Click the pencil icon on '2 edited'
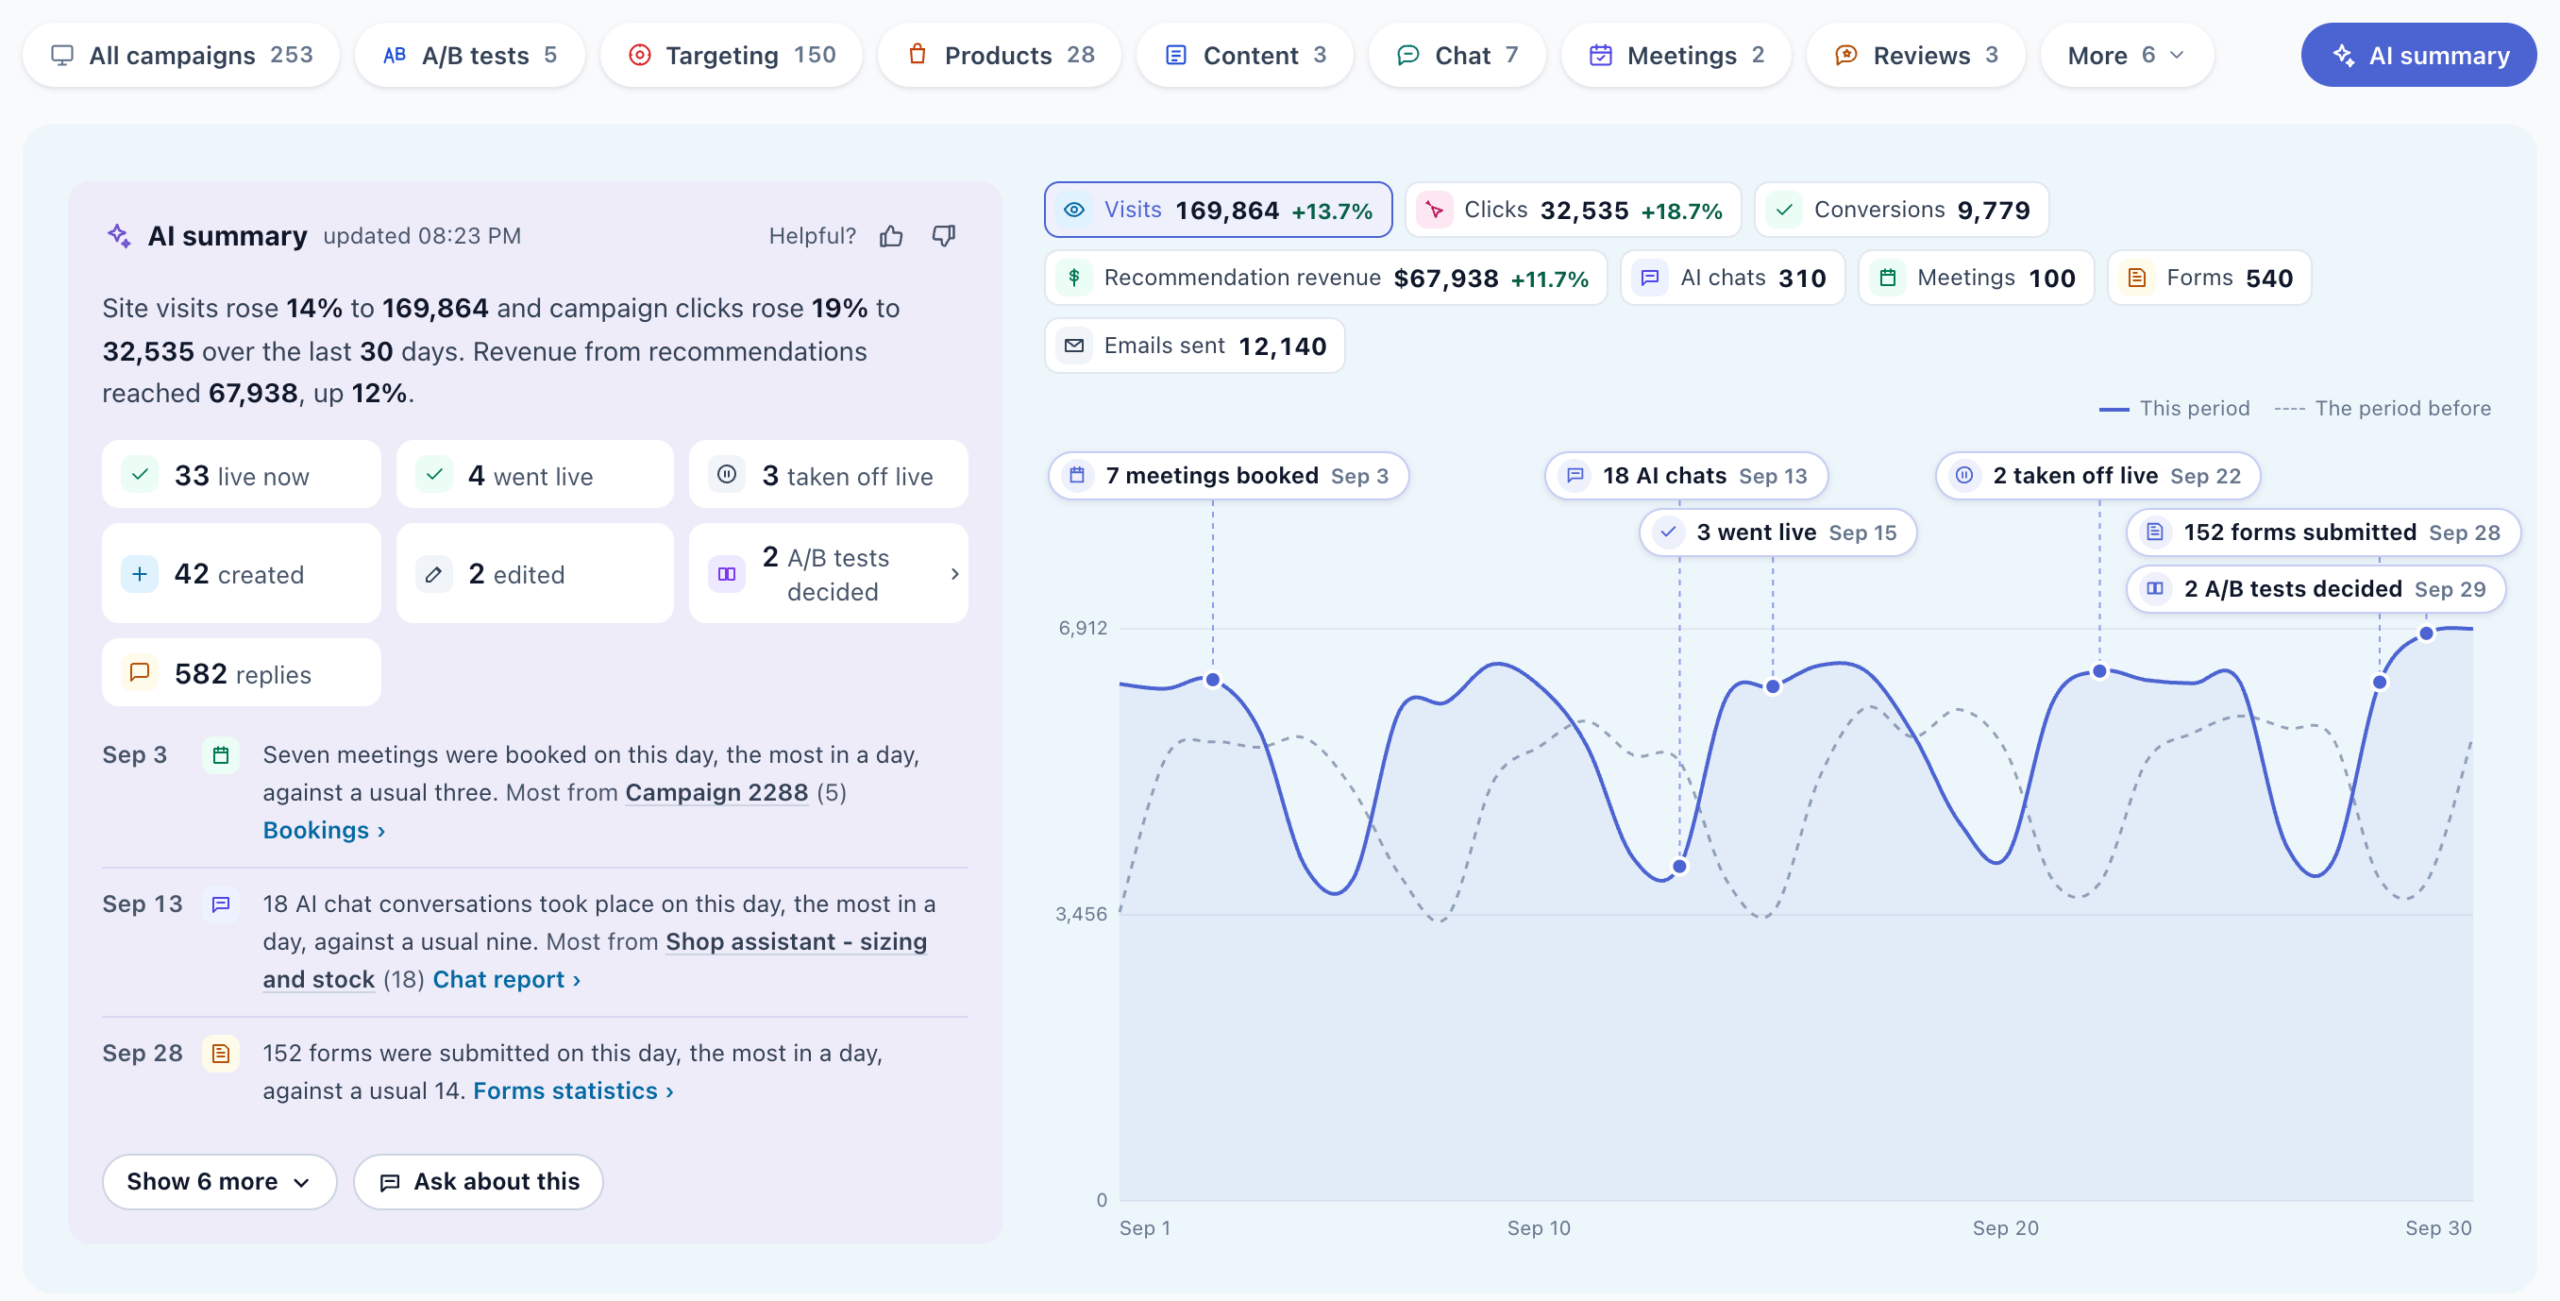Screen dimensions: 2560x1301 [433, 574]
